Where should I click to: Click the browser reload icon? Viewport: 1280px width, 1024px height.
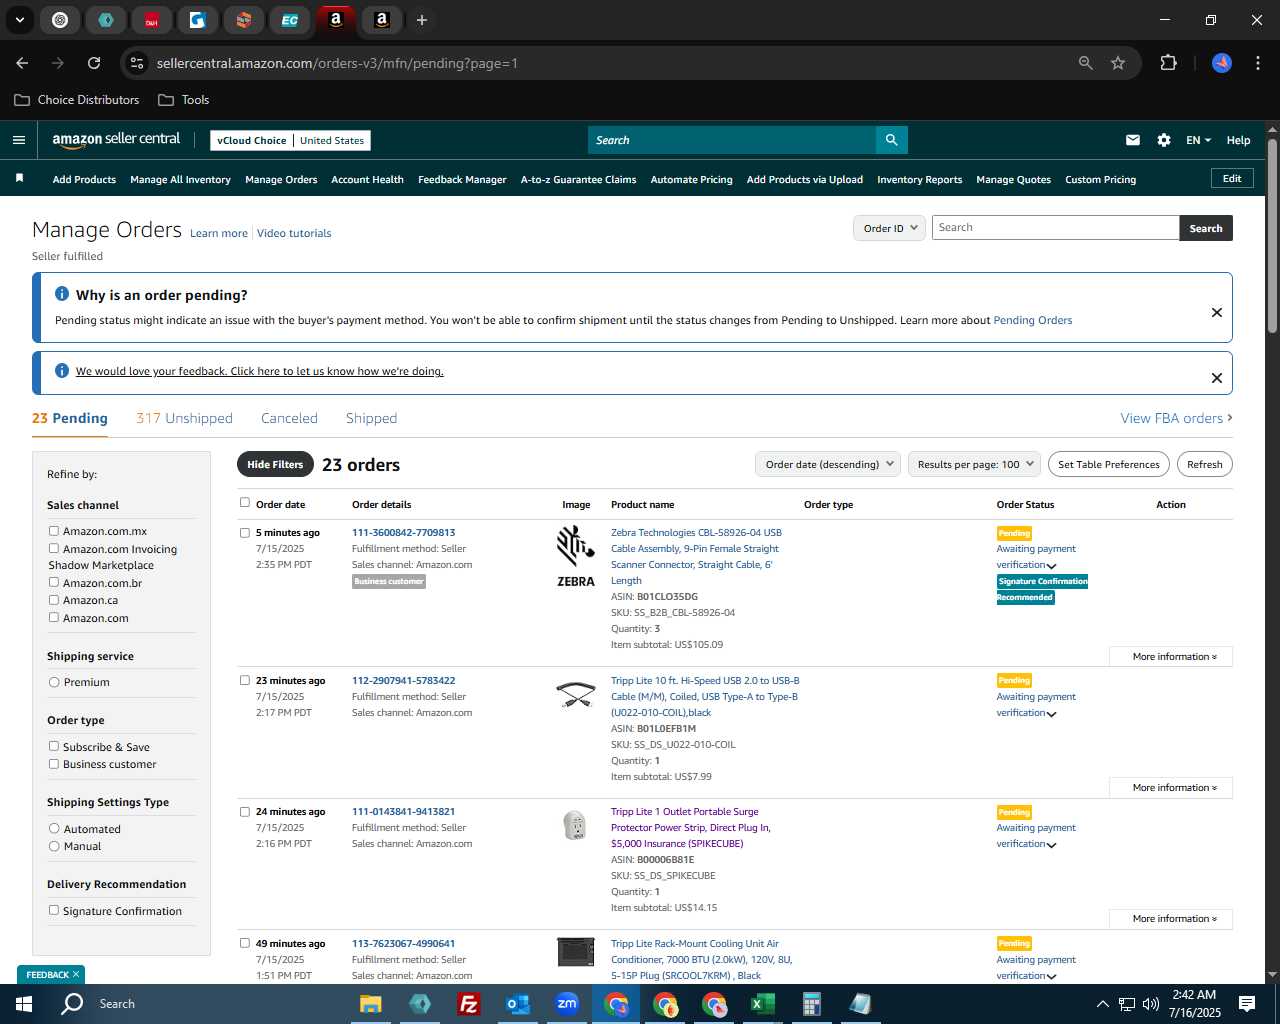[94, 63]
